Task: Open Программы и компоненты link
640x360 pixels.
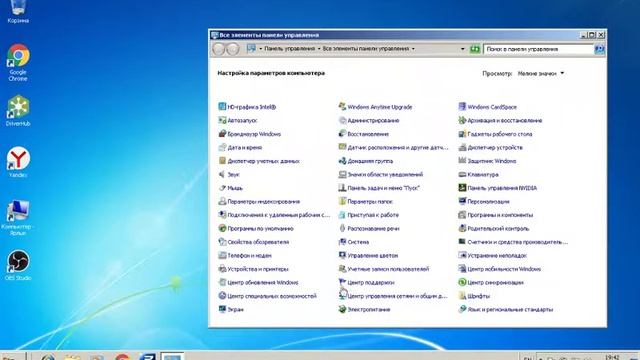Action: [x=500, y=215]
